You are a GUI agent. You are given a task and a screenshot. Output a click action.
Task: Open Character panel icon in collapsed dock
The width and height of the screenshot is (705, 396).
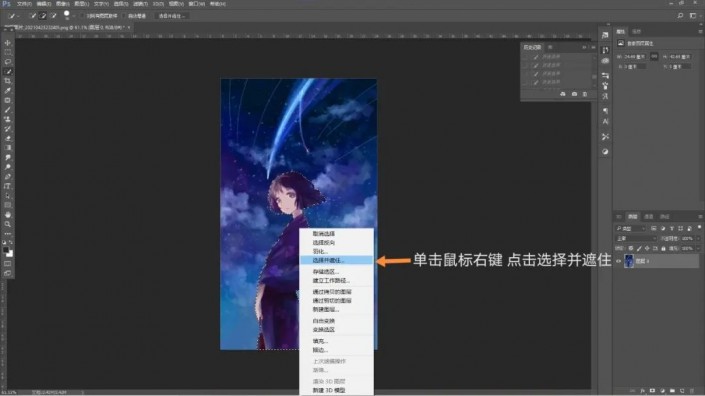click(605, 121)
